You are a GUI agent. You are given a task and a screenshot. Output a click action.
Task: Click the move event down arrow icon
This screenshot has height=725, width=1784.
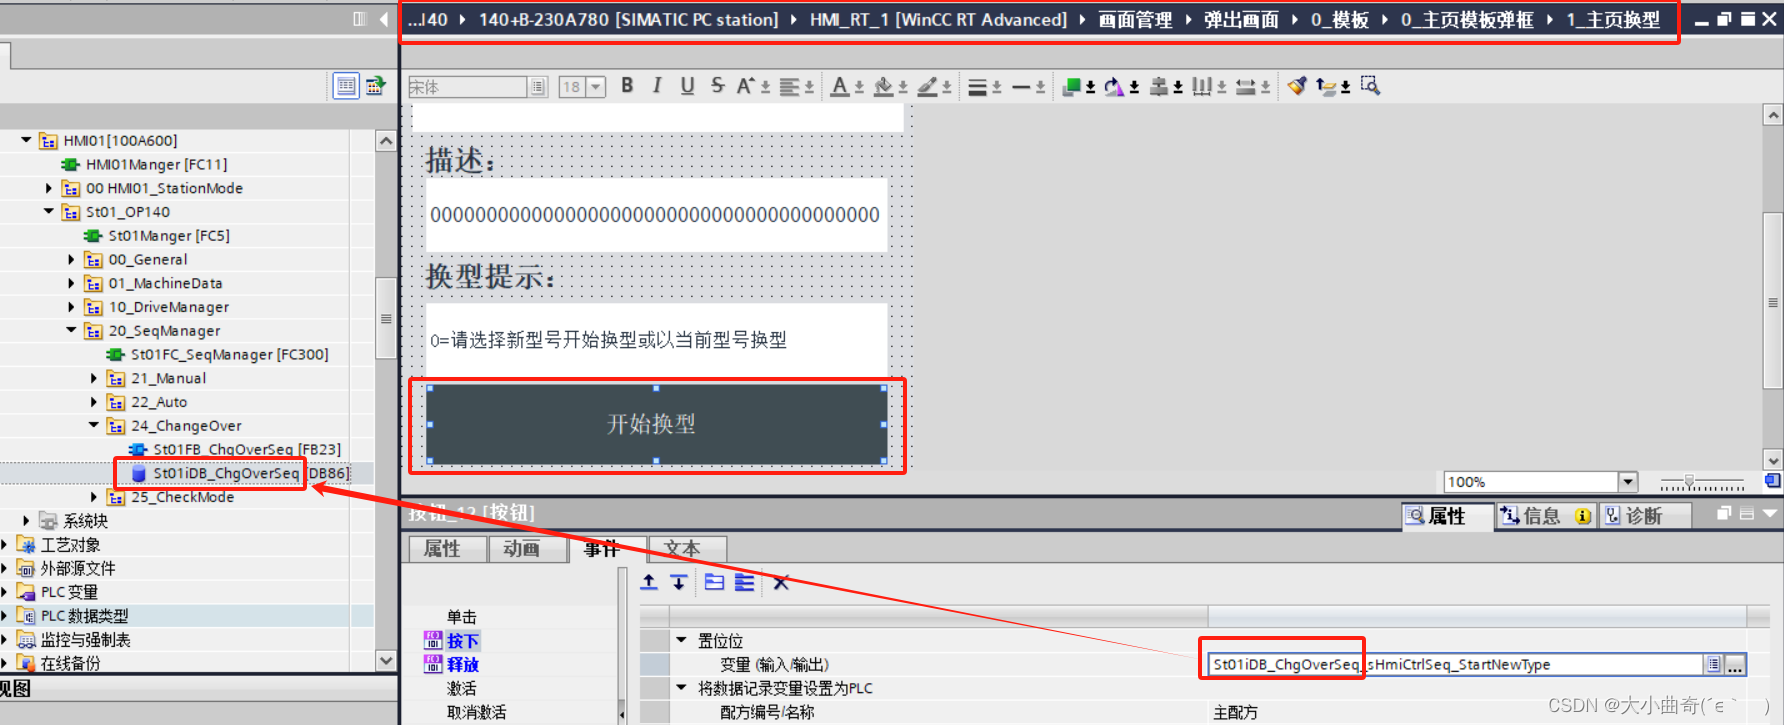pos(679,582)
